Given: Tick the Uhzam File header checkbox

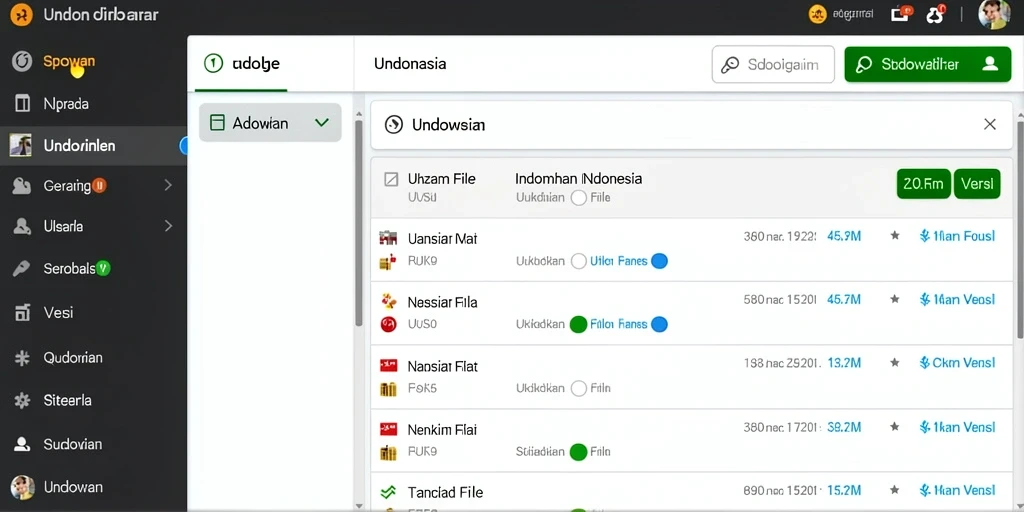Looking at the screenshot, I should 391,179.
